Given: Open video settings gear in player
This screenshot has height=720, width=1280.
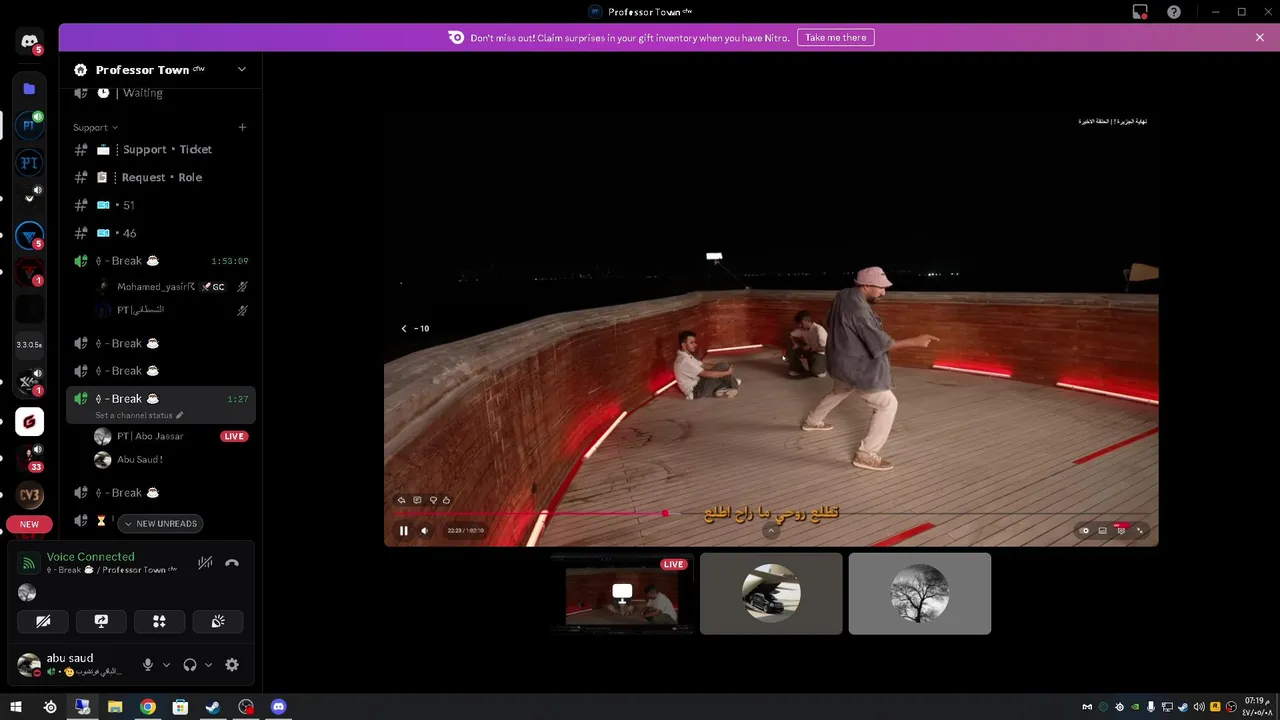Looking at the screenshot, I should pyautogui.click(x=1121, y=531).
